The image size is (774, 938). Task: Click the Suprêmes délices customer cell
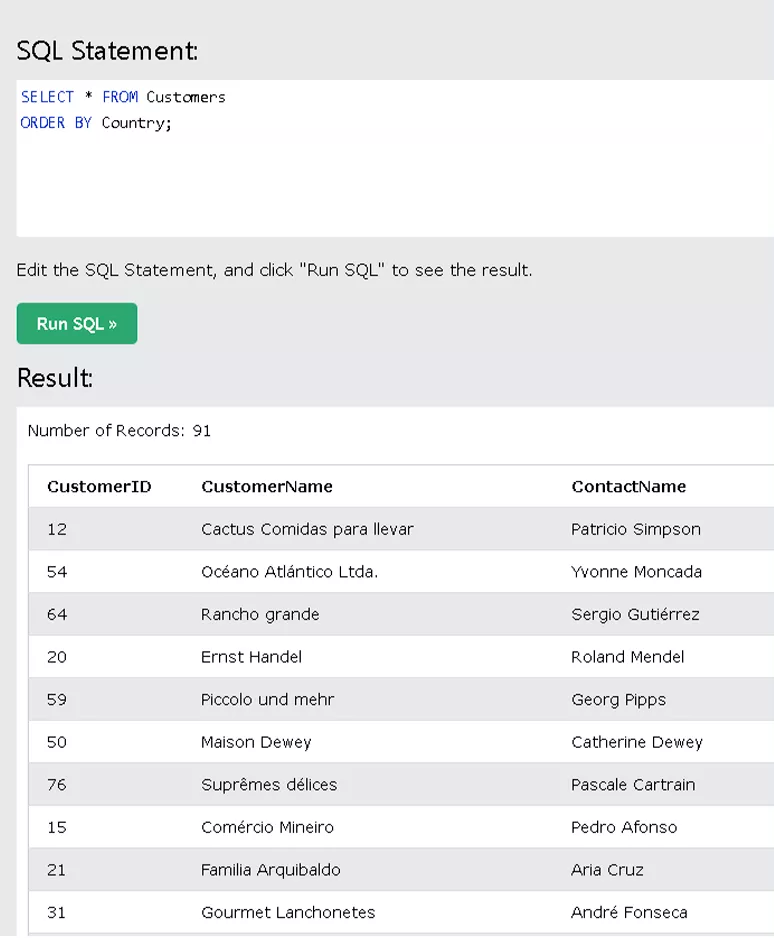coord(269,784)
